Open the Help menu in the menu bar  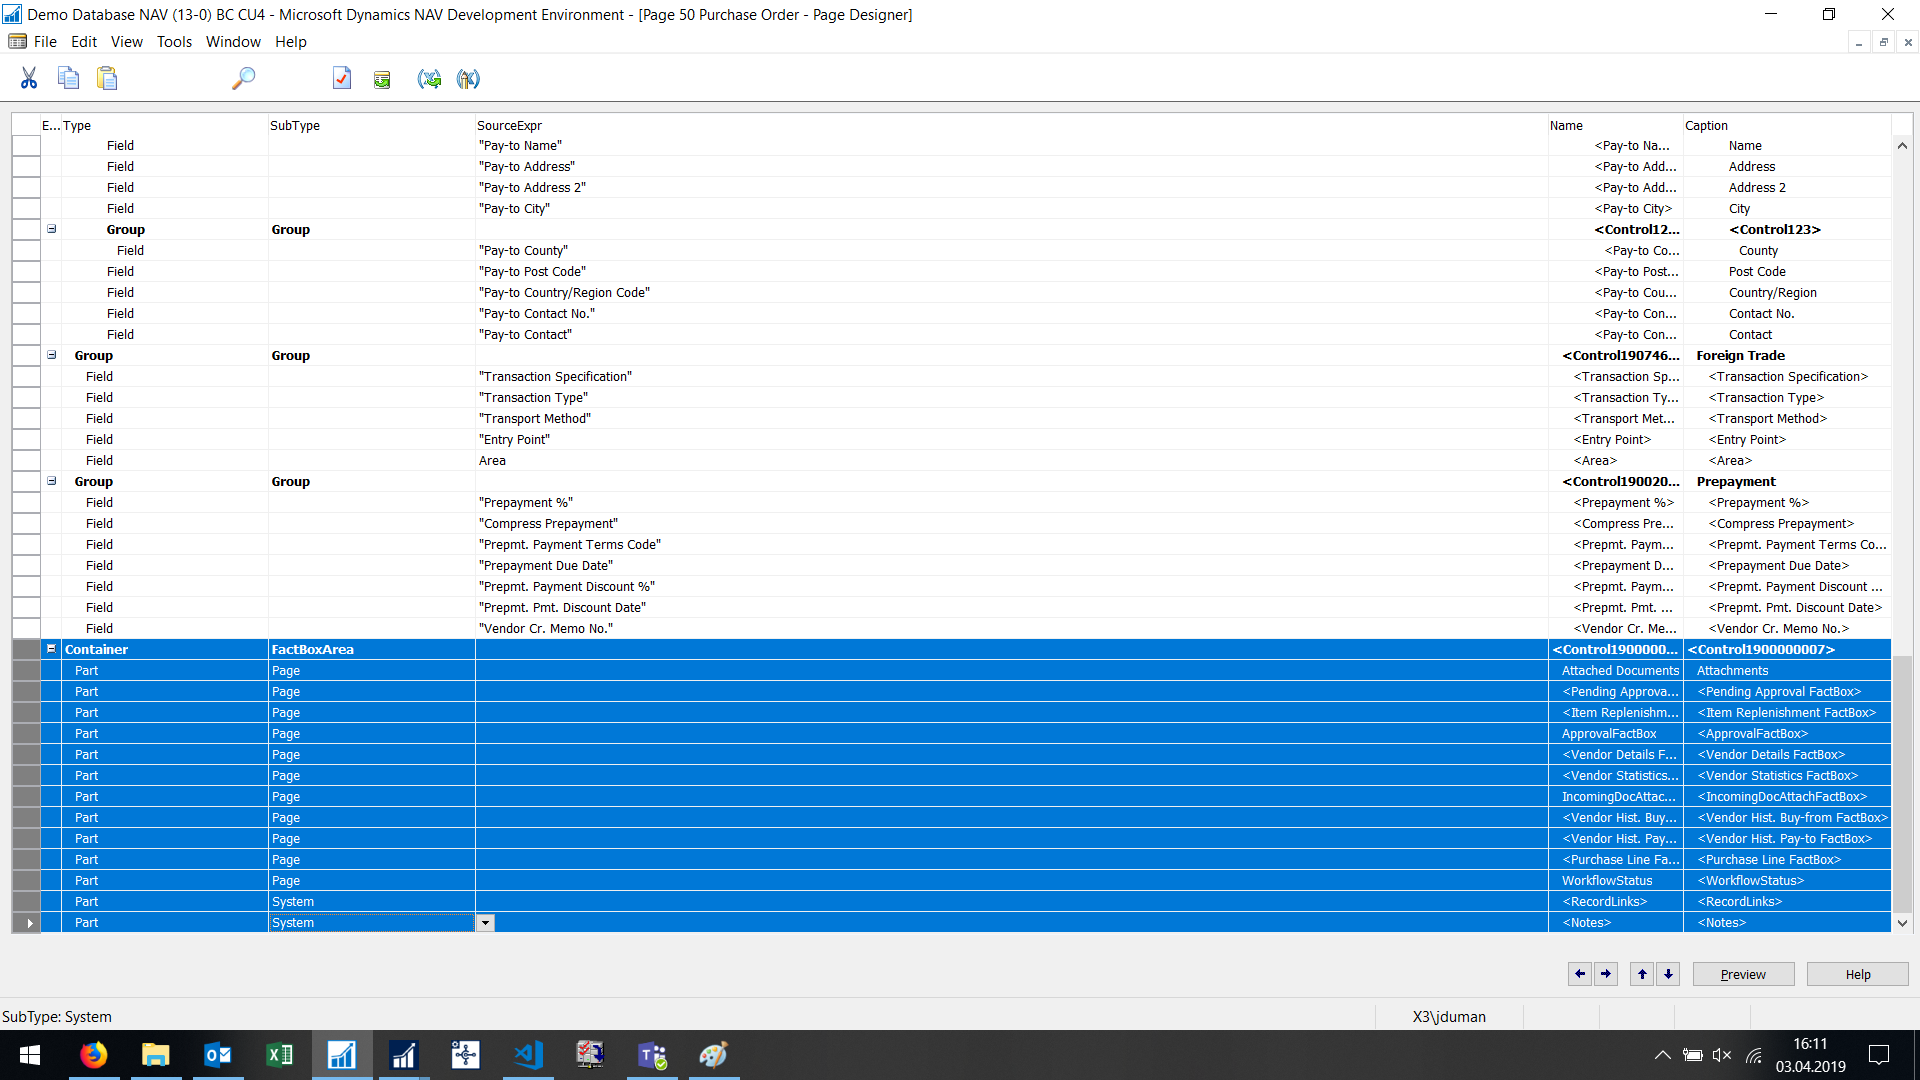[x=291, y=41]
